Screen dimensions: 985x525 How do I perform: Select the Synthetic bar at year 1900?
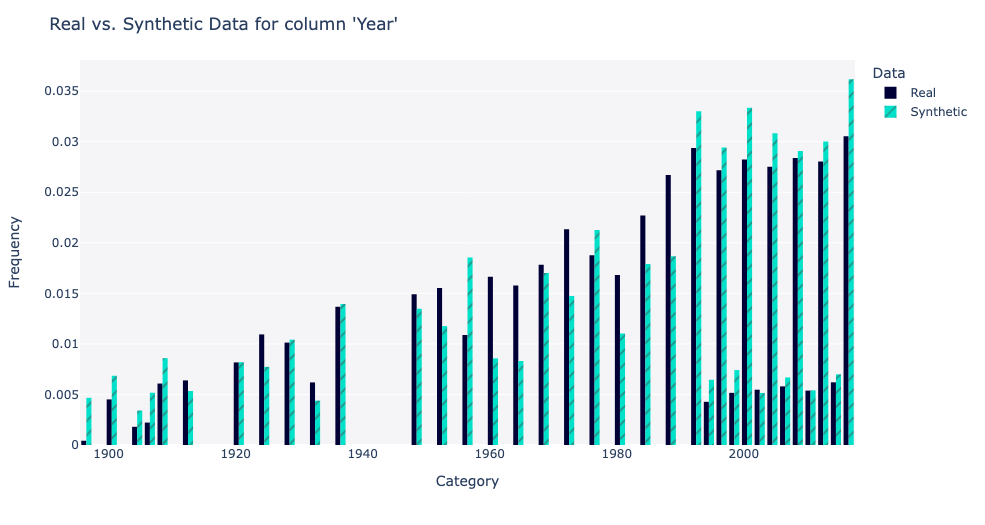[115, 410]
